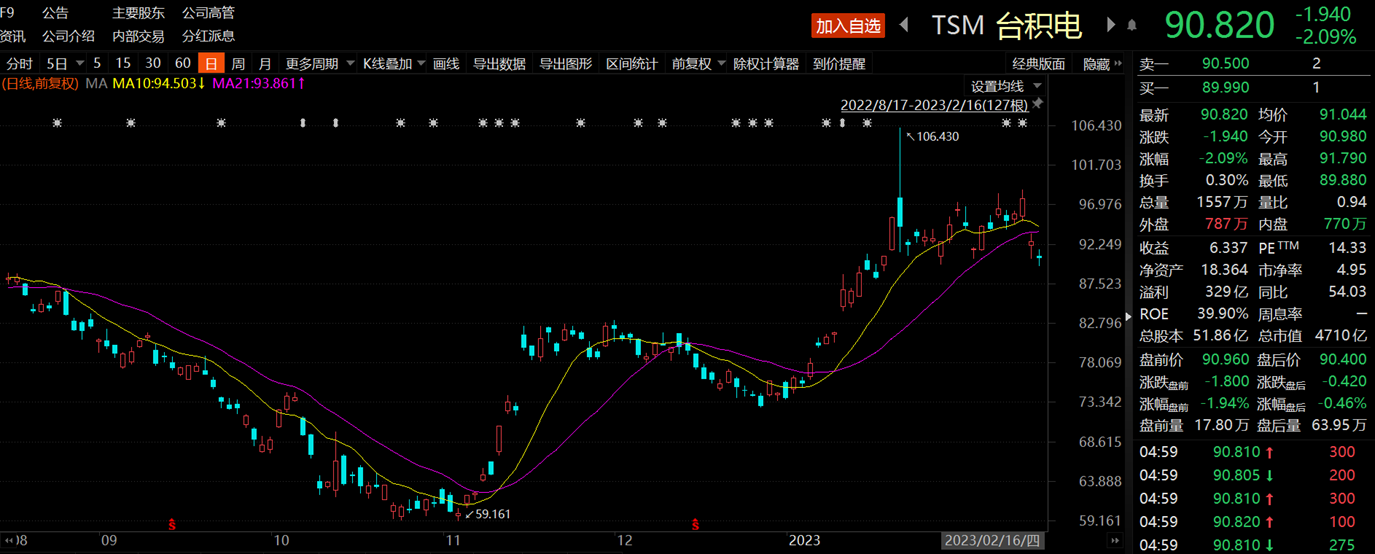
Task: Click the ROE value 39.90%
Action: tap(1222, 314)
